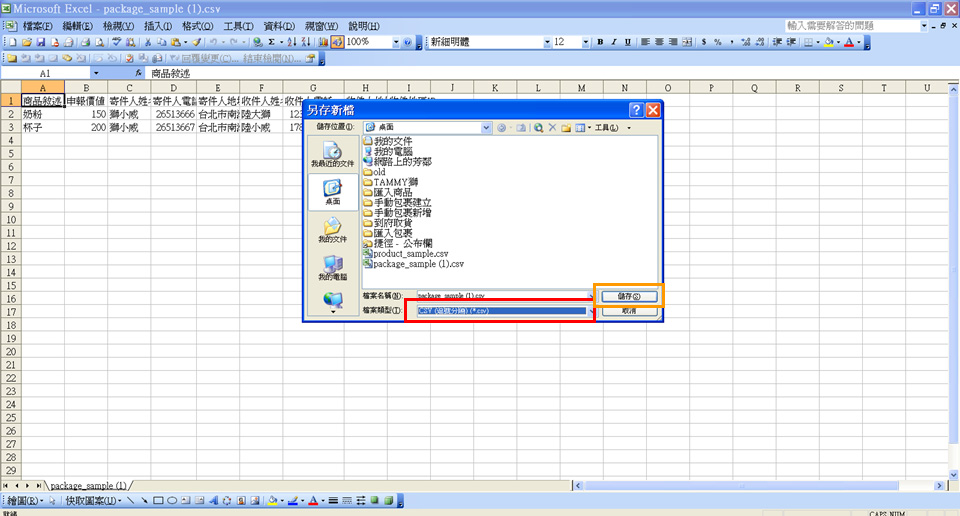The image size is (960, 516).
Task: Click the 檔案名稱 filename input field
Action: click(500, 296)
